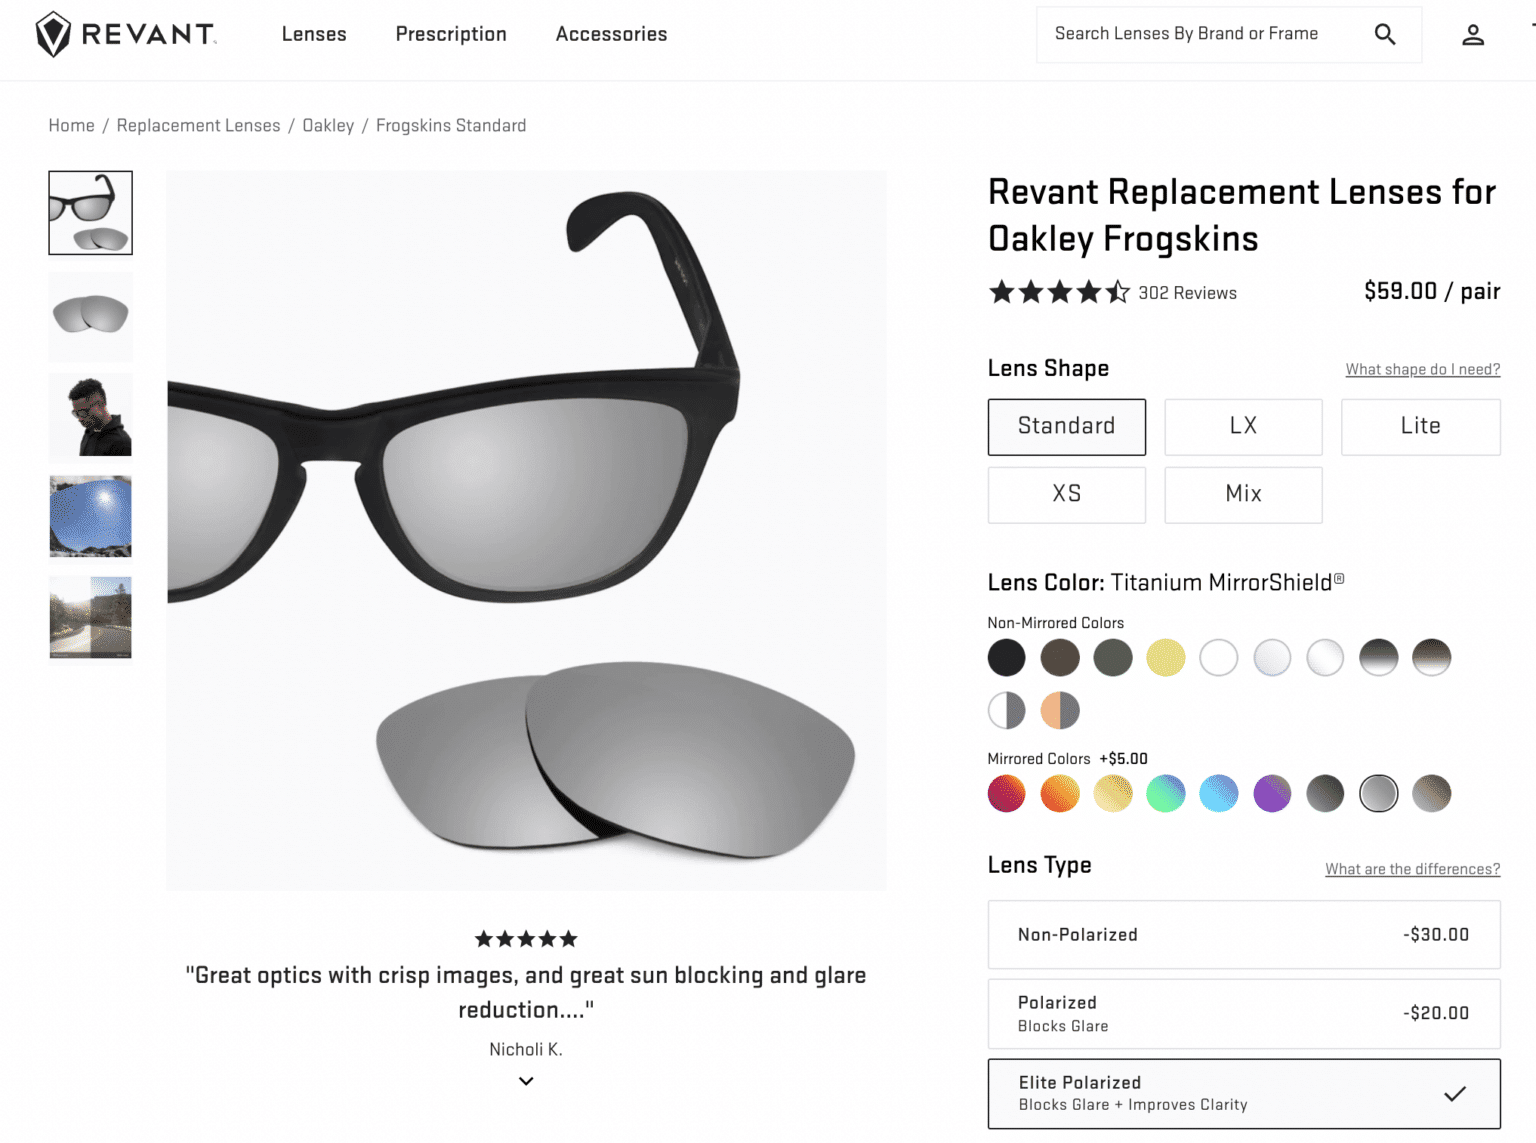Choose the Mix lens shape

pos(1243,494)
